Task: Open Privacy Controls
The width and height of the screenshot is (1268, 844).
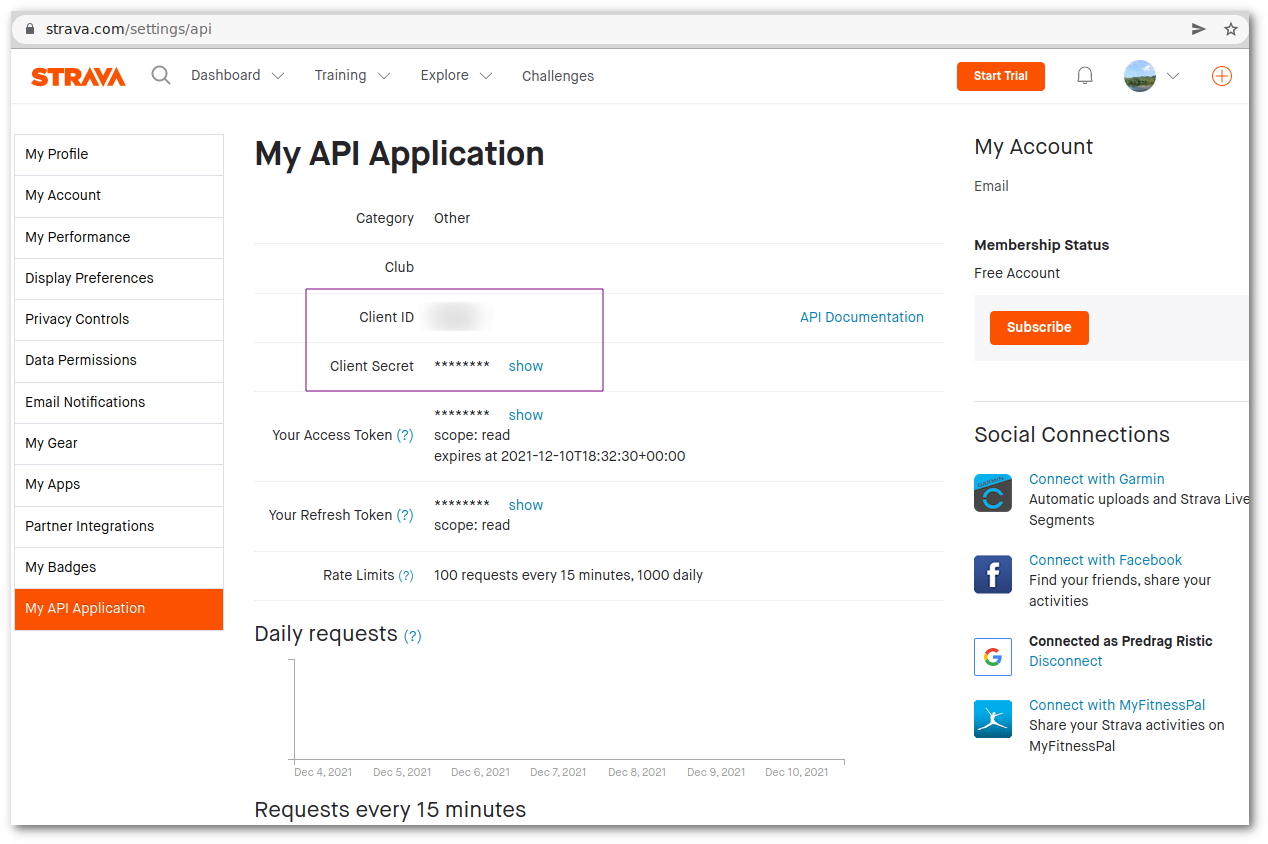Action: 119,320
